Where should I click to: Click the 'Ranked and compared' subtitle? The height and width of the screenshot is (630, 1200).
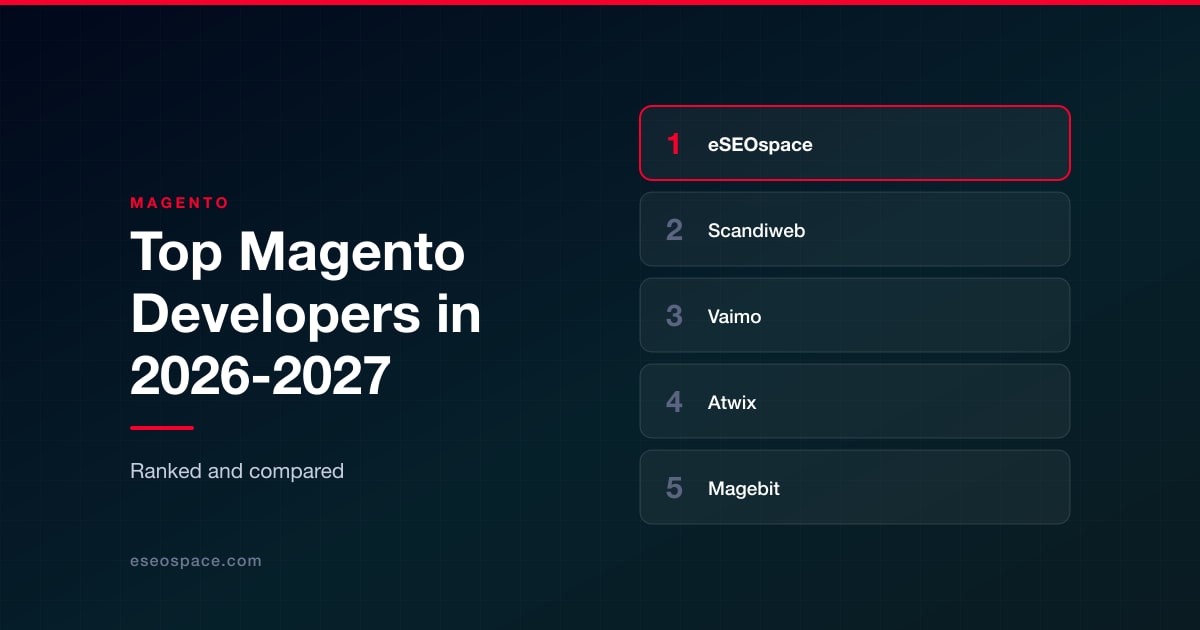(237, 470)
